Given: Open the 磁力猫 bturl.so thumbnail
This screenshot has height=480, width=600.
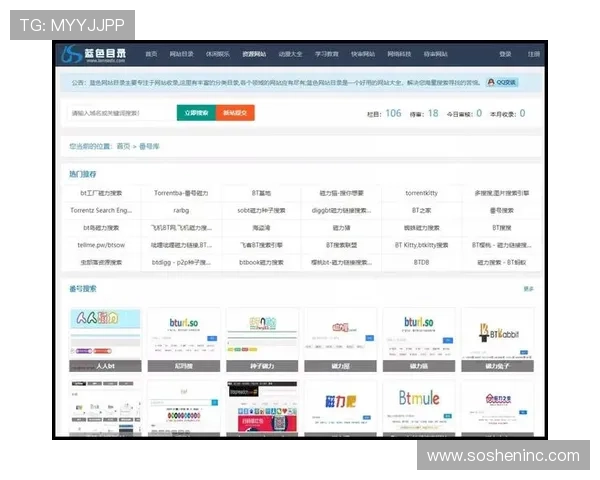Looking at the screenshot, I should pyautogui.click(x=419, y=340).
